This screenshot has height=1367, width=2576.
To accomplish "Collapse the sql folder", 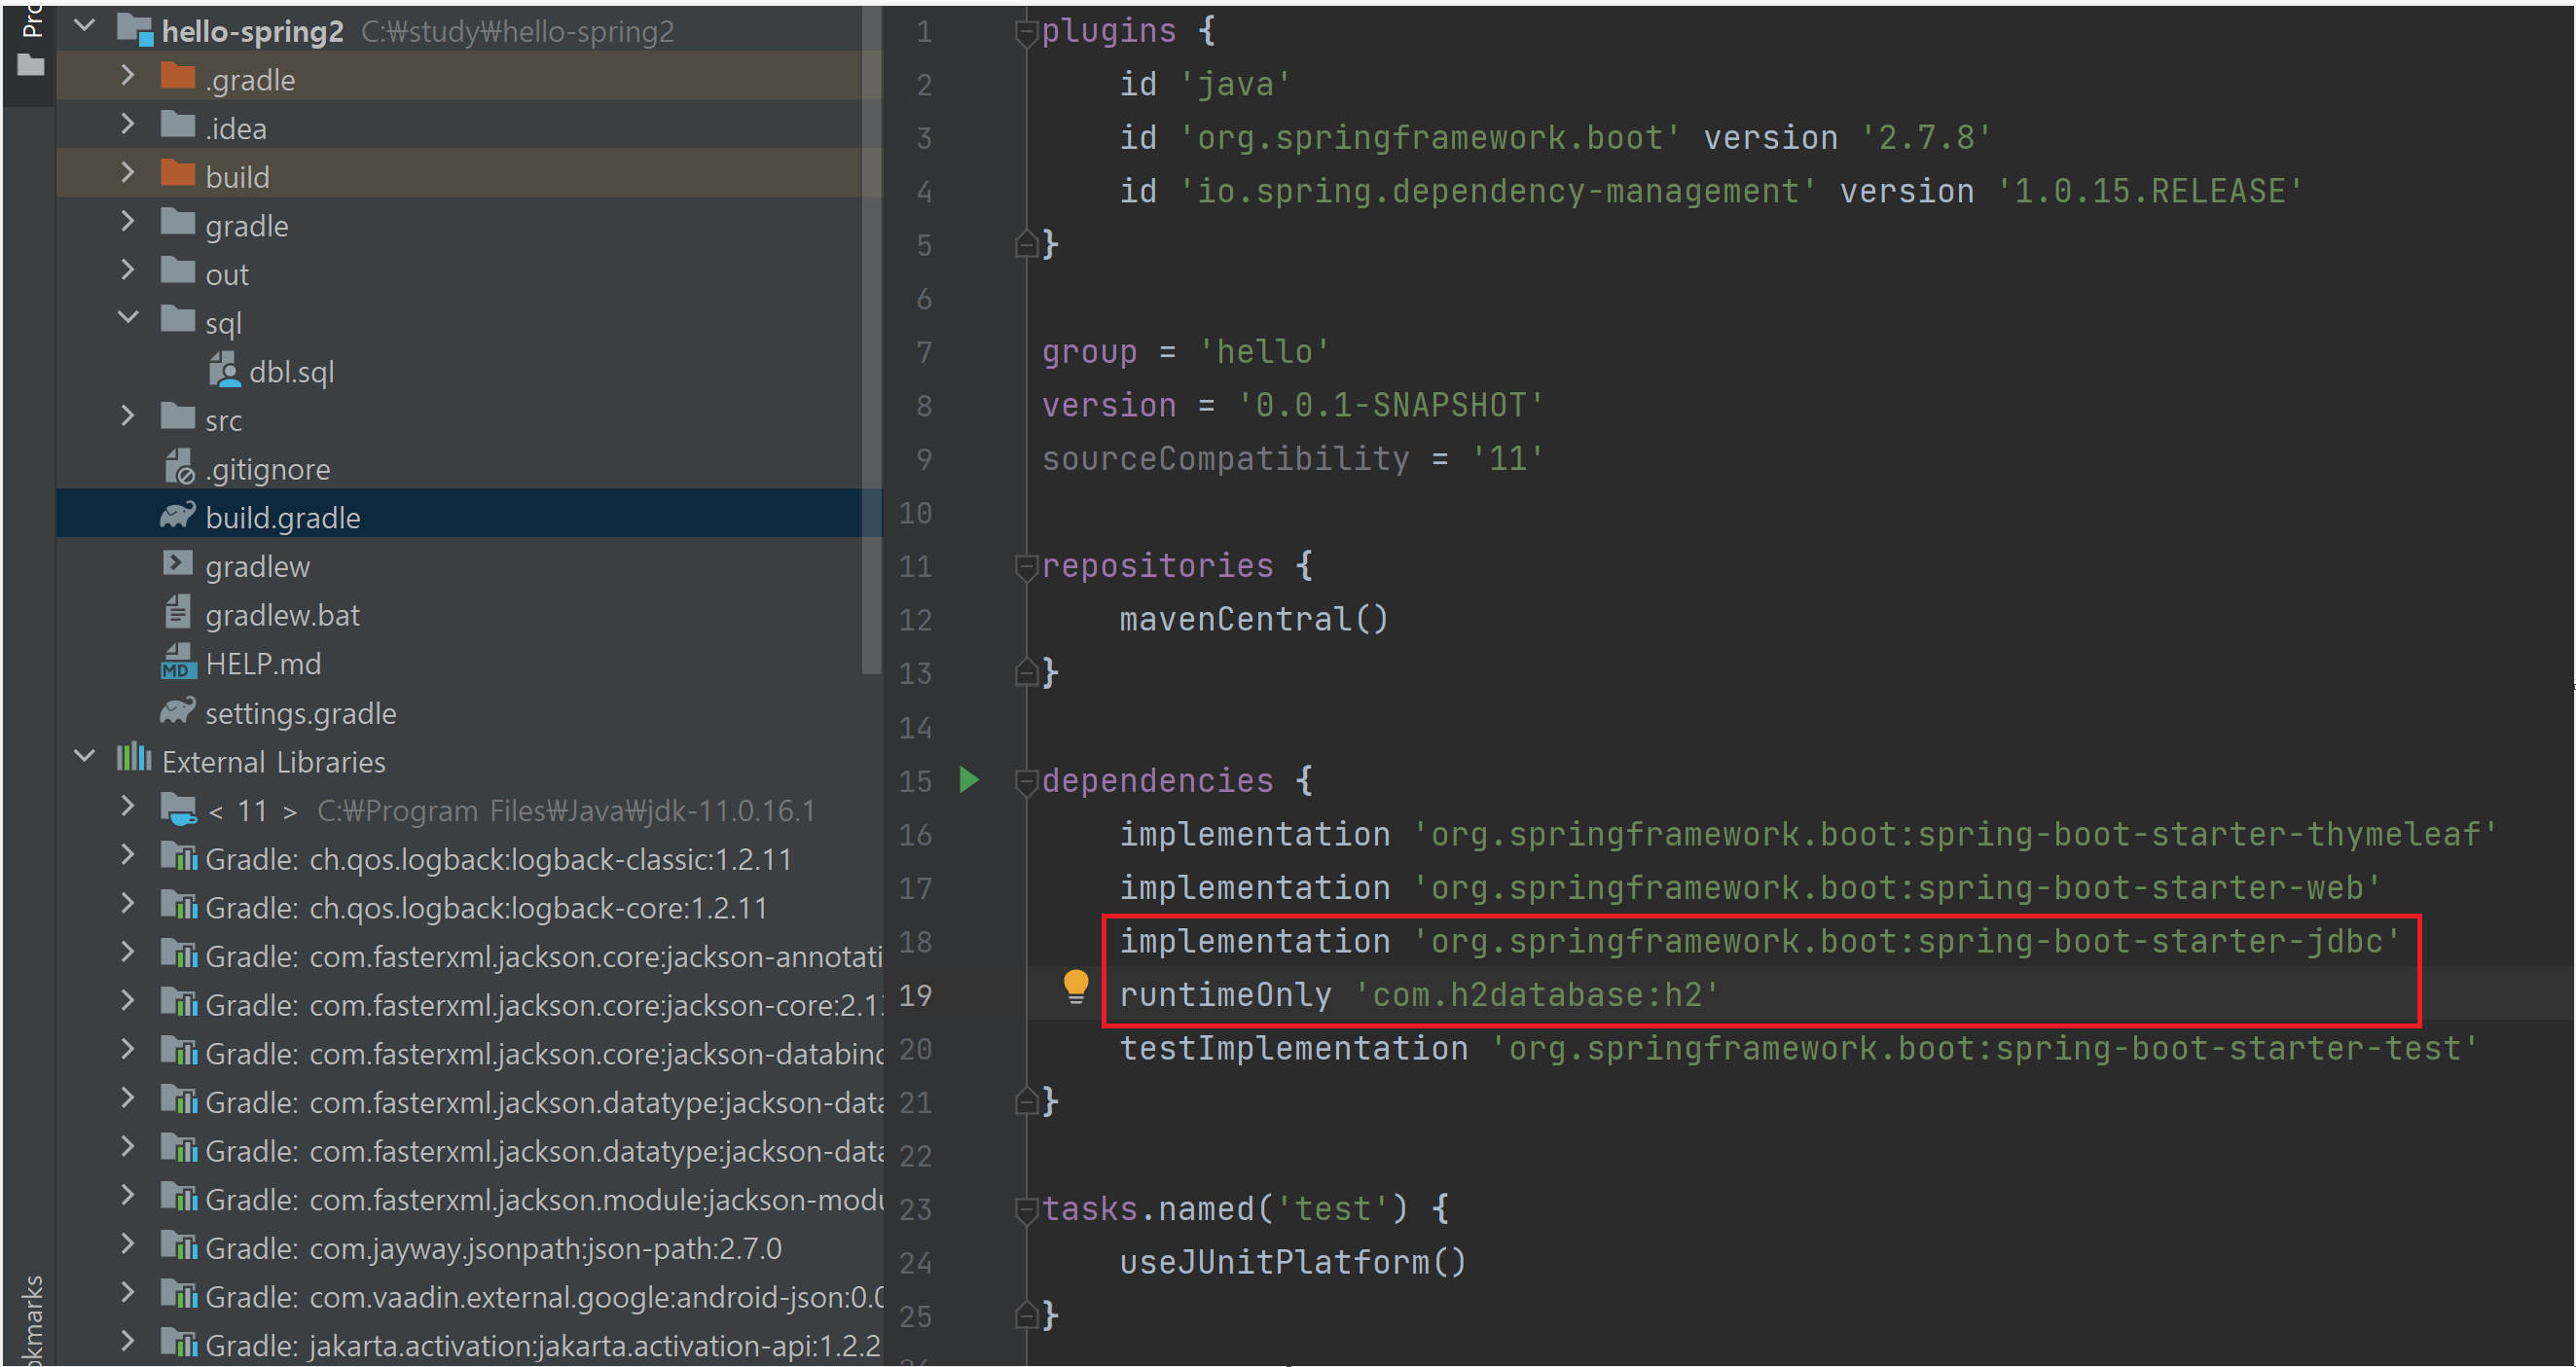I will [127, 318].
